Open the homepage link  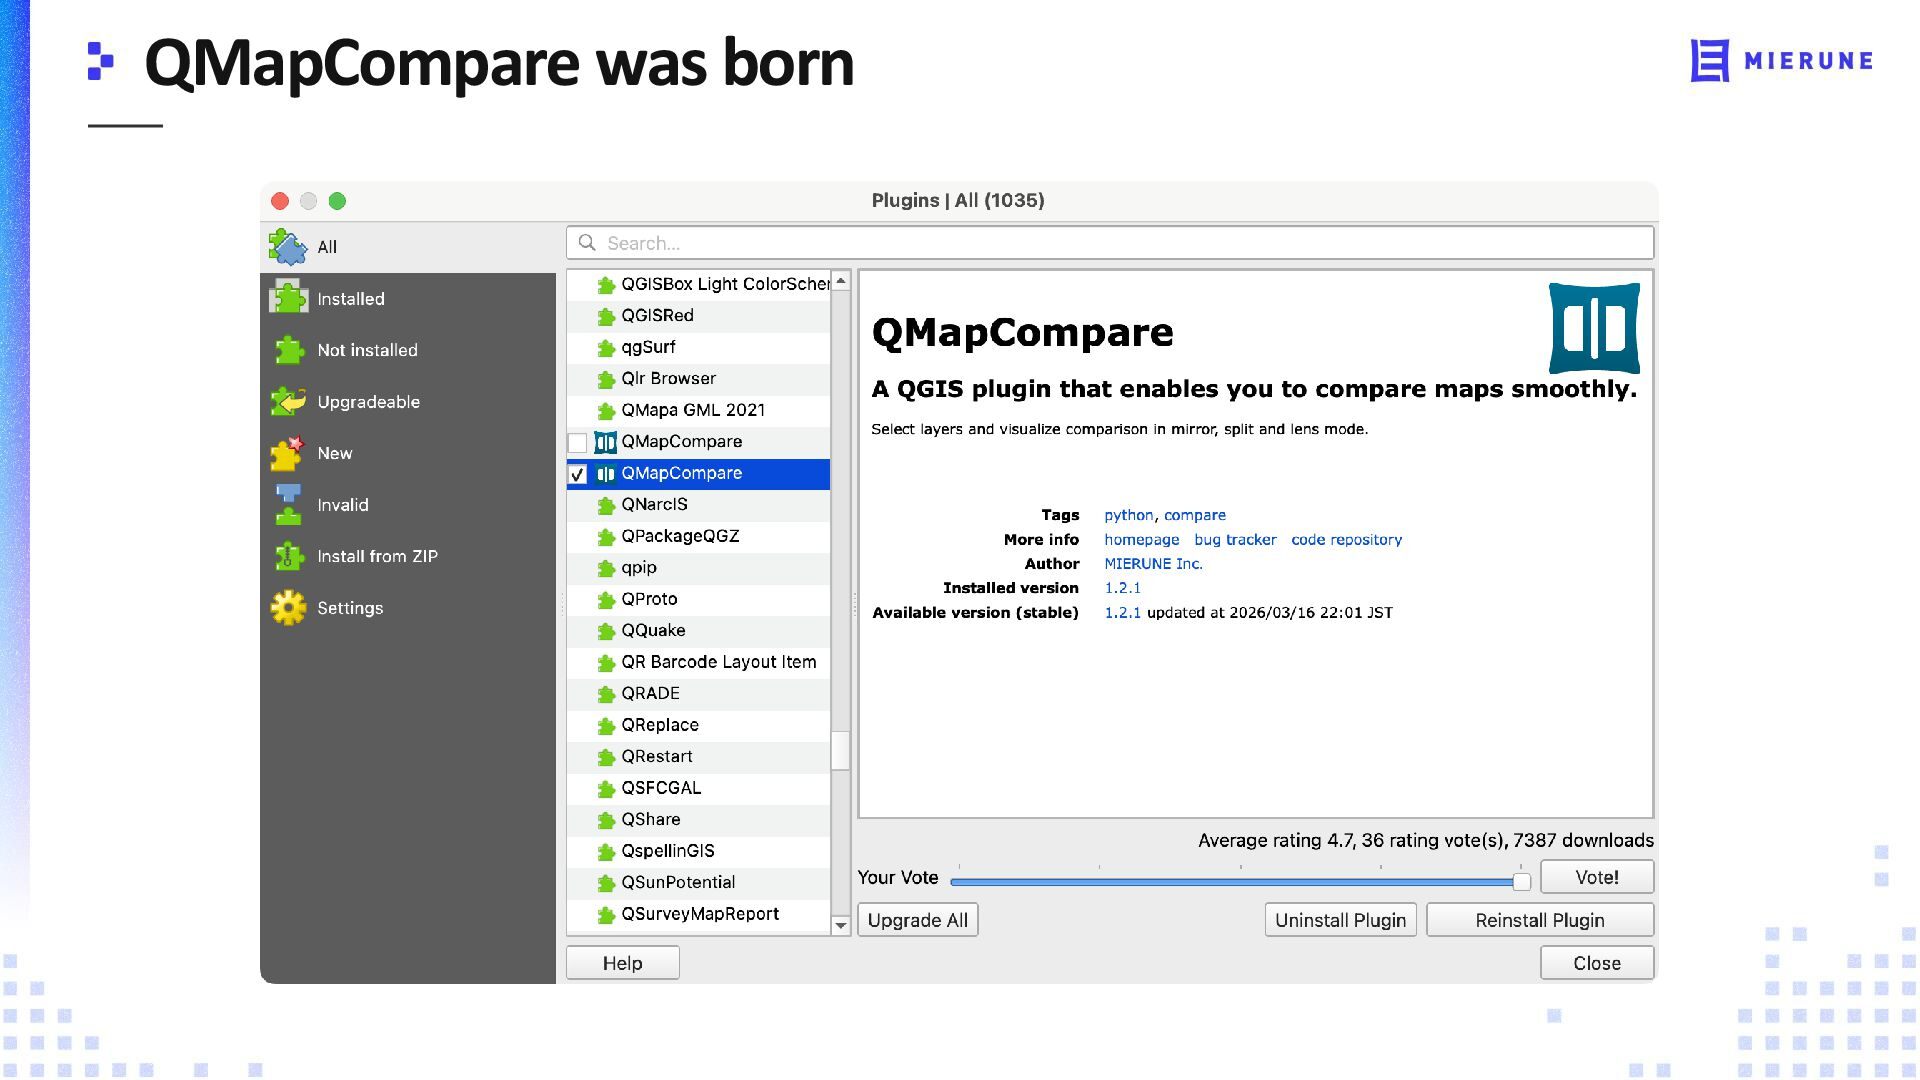click(1141, 539)
